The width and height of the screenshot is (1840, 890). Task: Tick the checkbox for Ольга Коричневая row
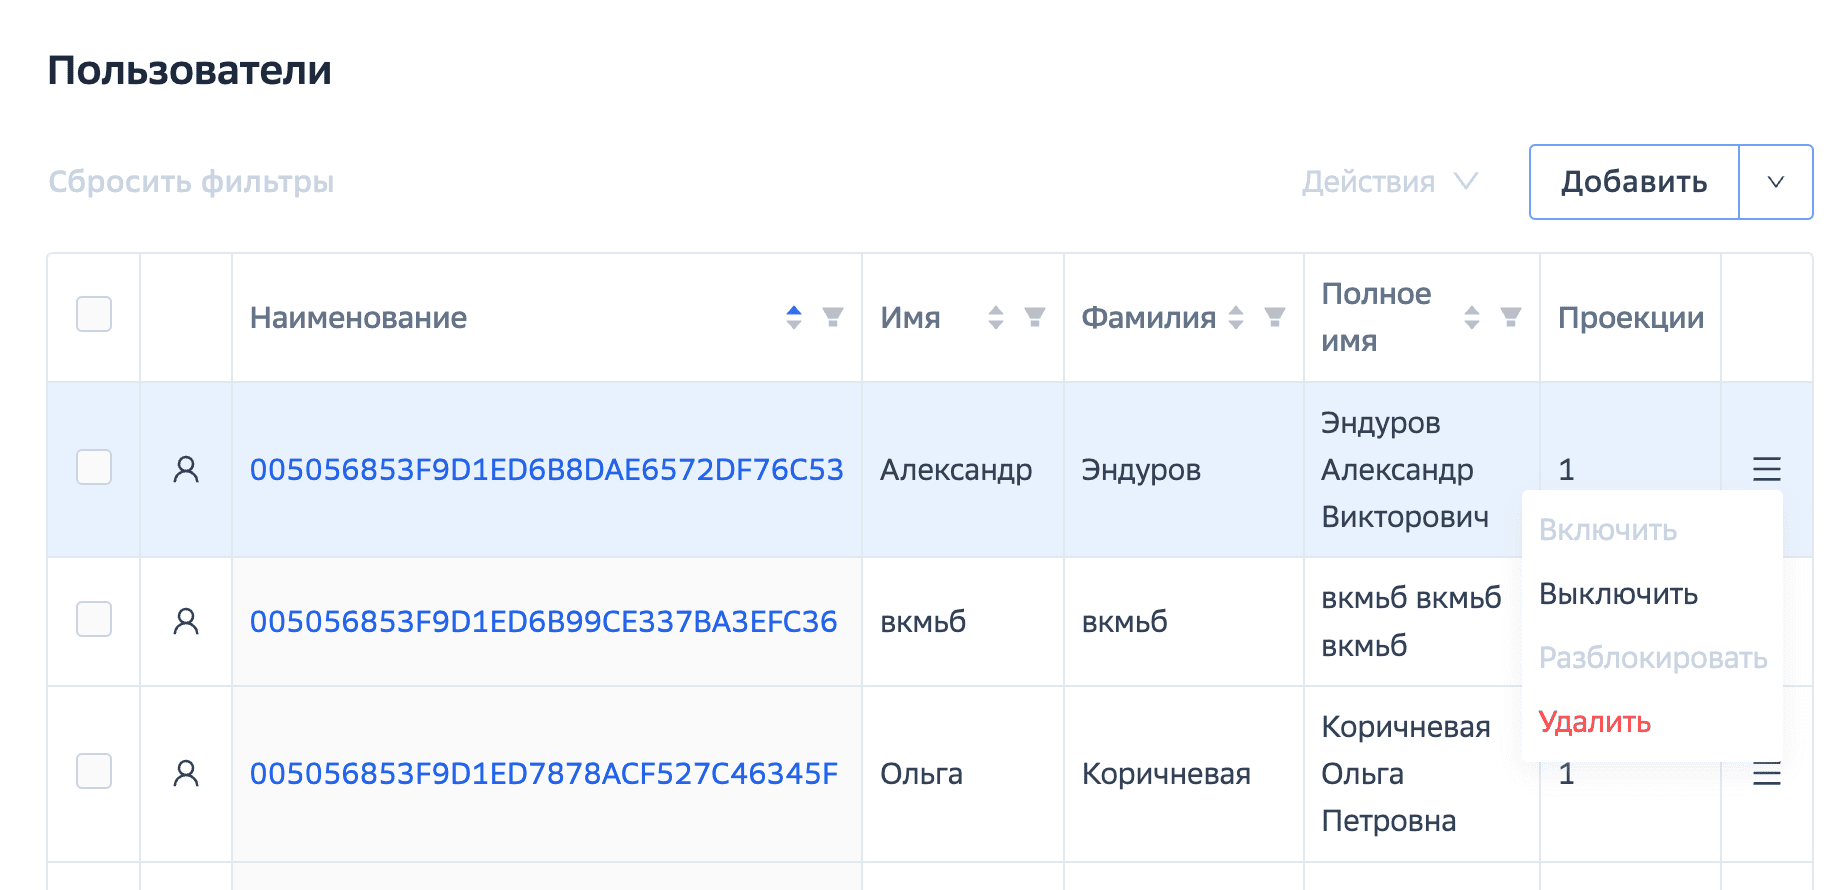click(94, 771)
